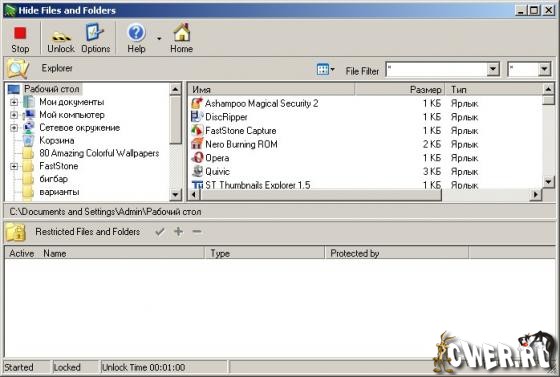Viewport: 560px width, 377px height.
Task: Open the File Filter combo box dropdown
Action: [493, 69]
